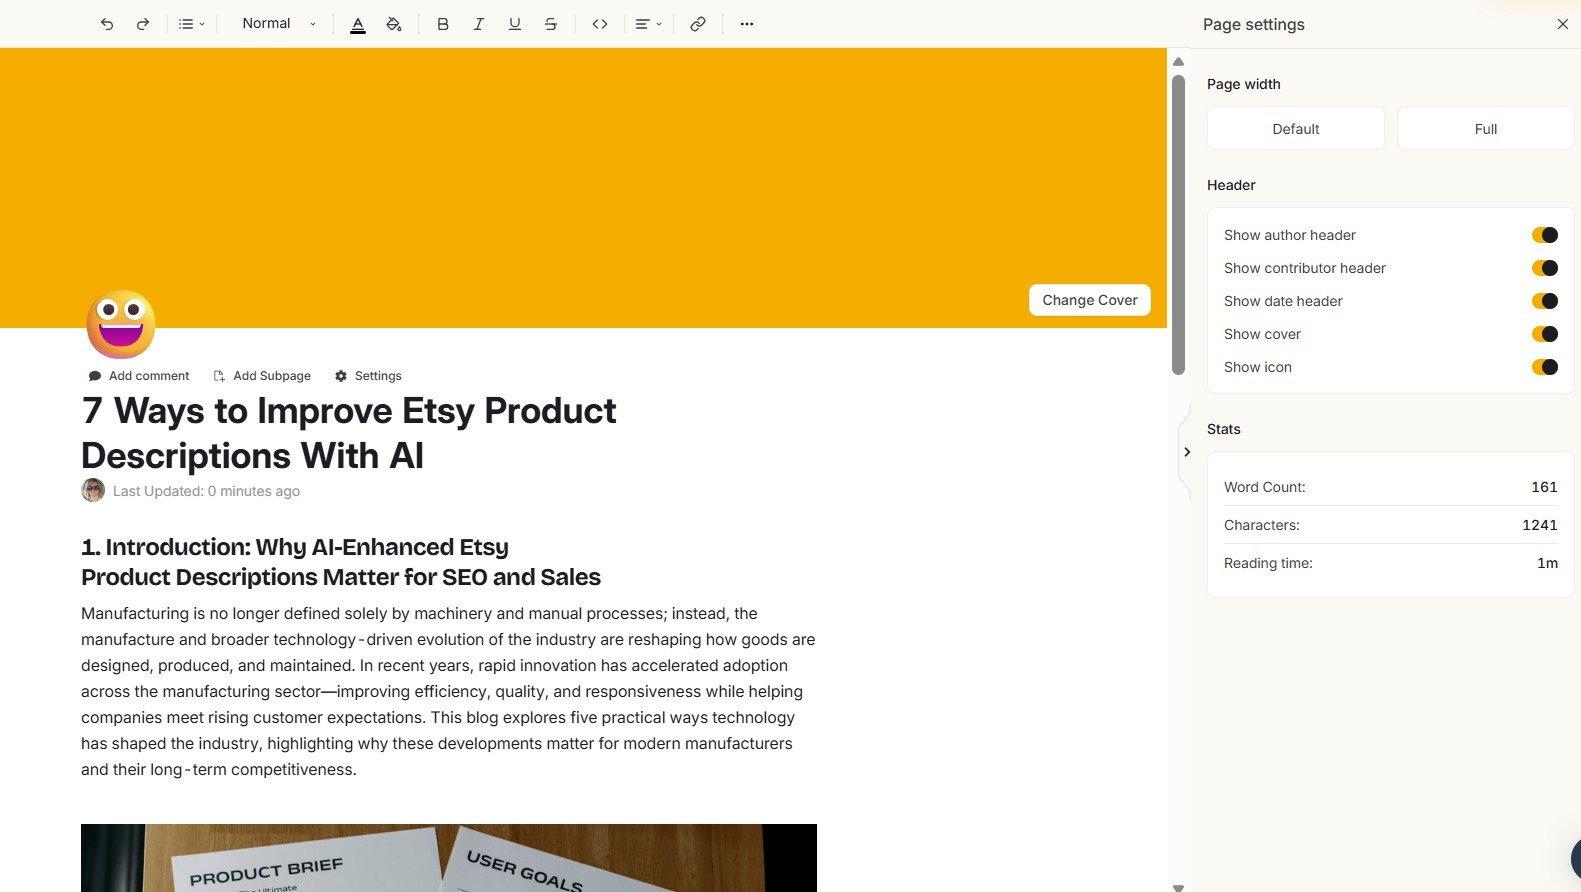Screen dimensions: 1581x892
Task: Redo the last action
Action: click(x=143, y=24)
